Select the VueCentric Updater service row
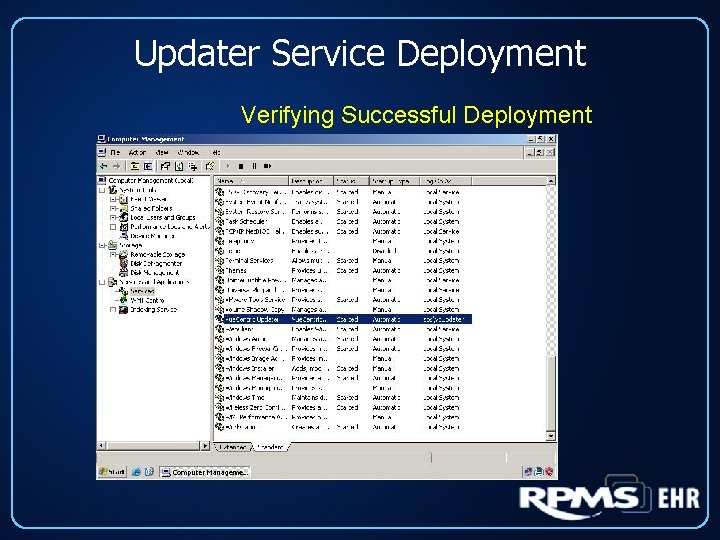Viewport: 720px width, 540px height. click(x=343, y=319)
